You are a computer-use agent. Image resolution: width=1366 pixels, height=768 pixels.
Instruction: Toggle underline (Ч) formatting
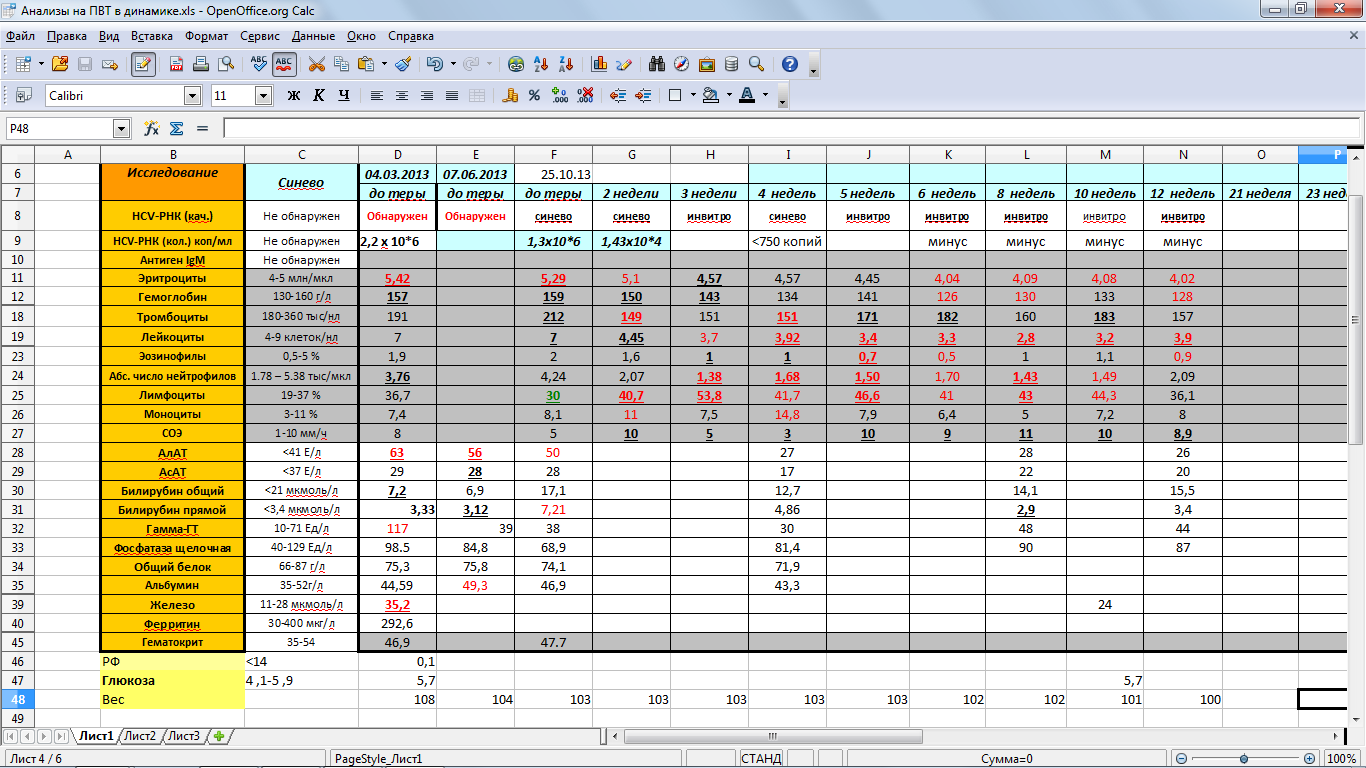pyautogui.click(x=344, y=96)
